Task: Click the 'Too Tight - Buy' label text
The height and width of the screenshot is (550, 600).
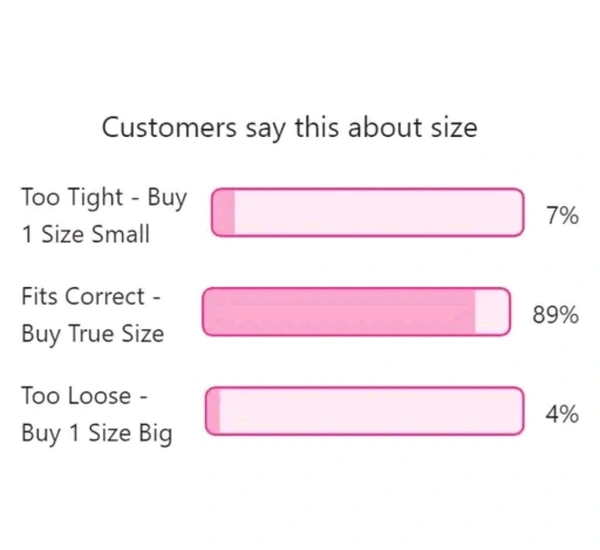Action: point(103,198)
